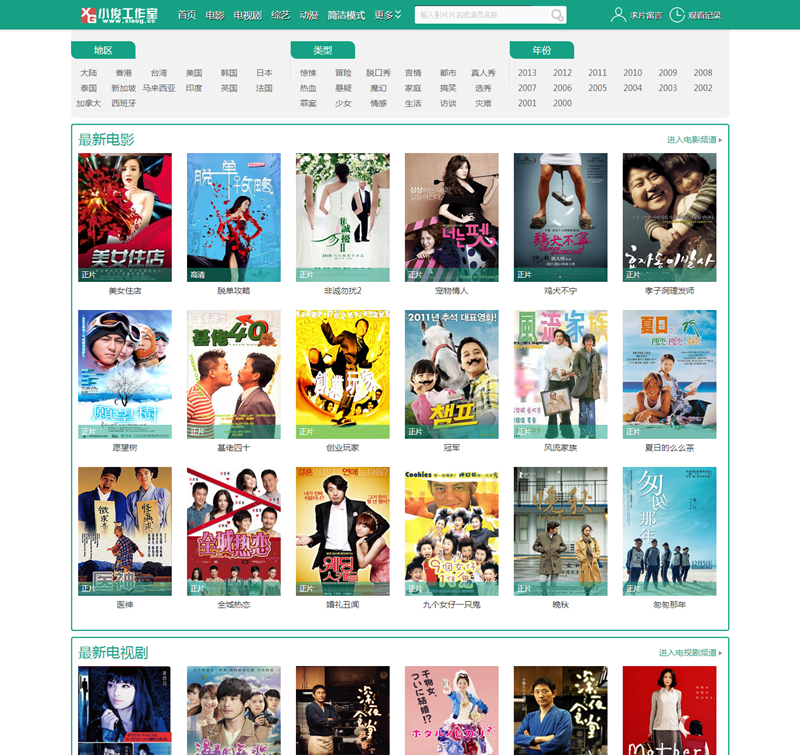Viewport: 800px width, 755px height.
Task: Filter by region 韩国
Action: coord(229,73)
